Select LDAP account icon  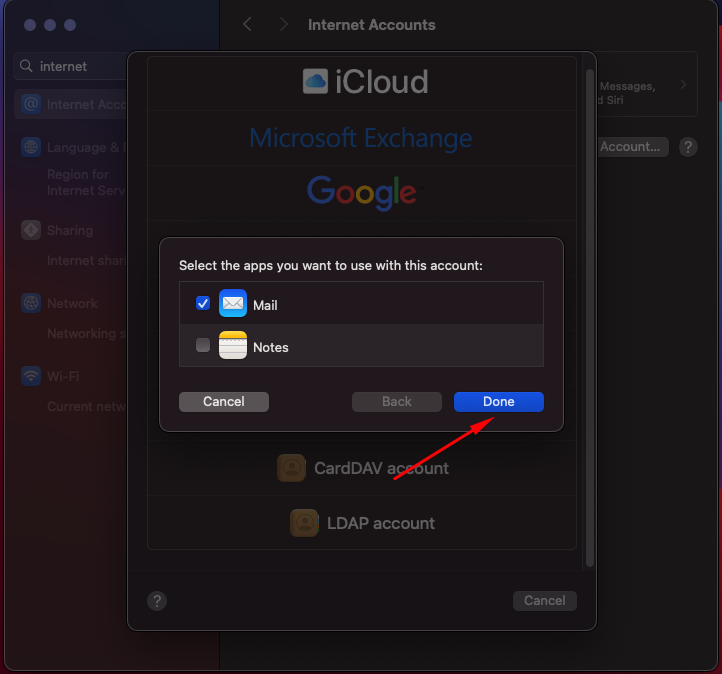tap(304, 523)
